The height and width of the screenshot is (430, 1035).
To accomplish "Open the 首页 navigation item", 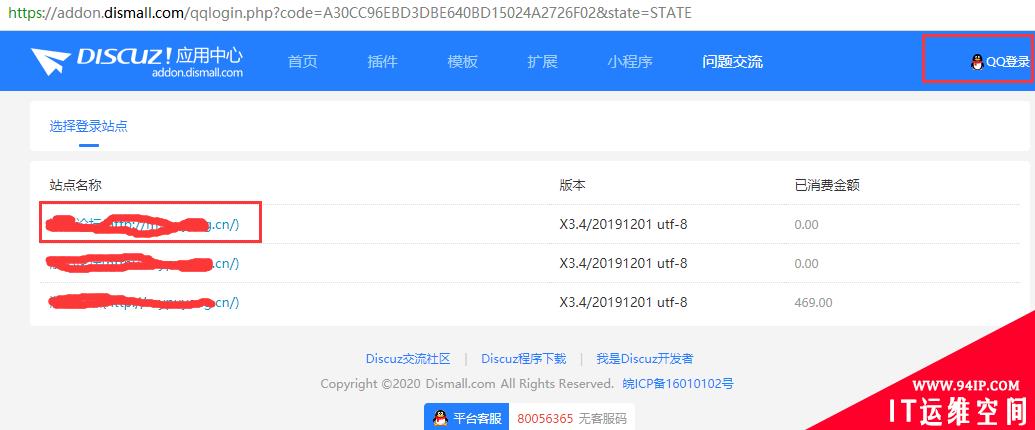I will 303,62.
